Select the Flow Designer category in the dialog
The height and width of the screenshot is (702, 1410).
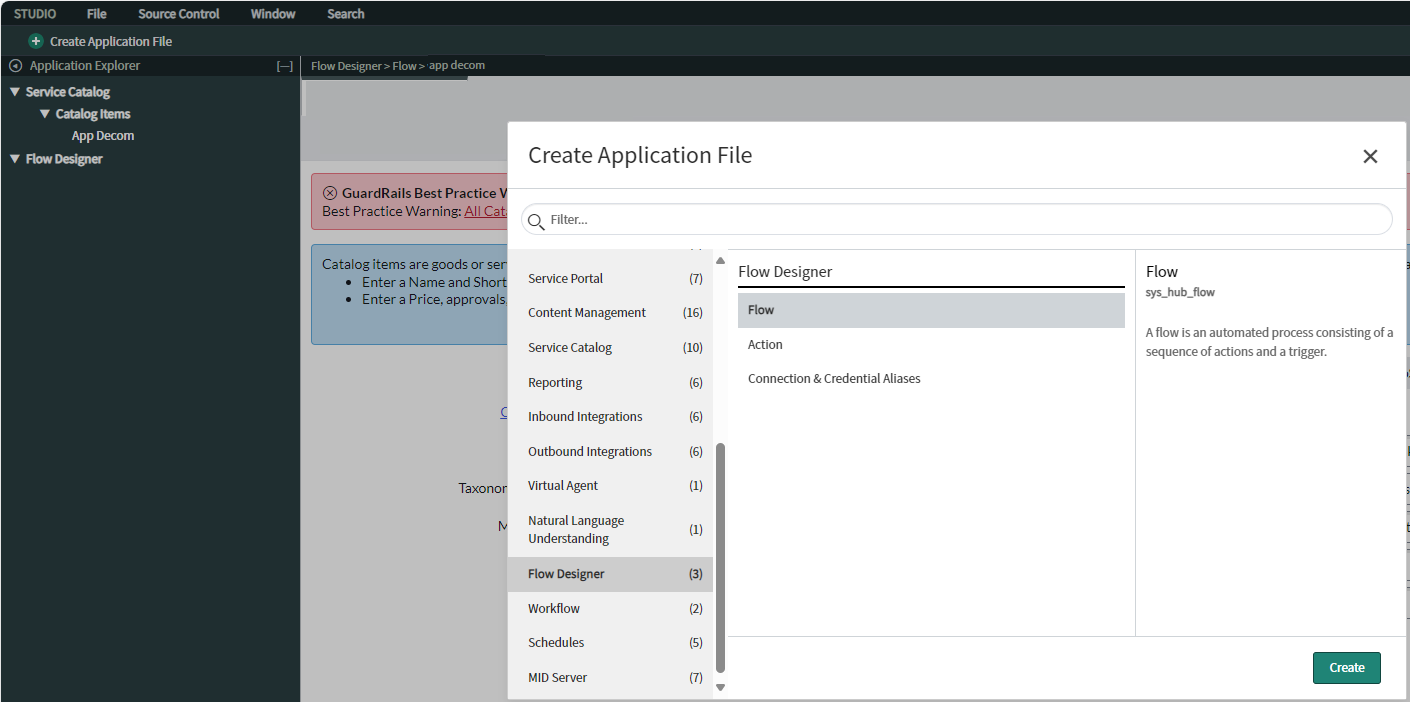[x=610, y=574]
